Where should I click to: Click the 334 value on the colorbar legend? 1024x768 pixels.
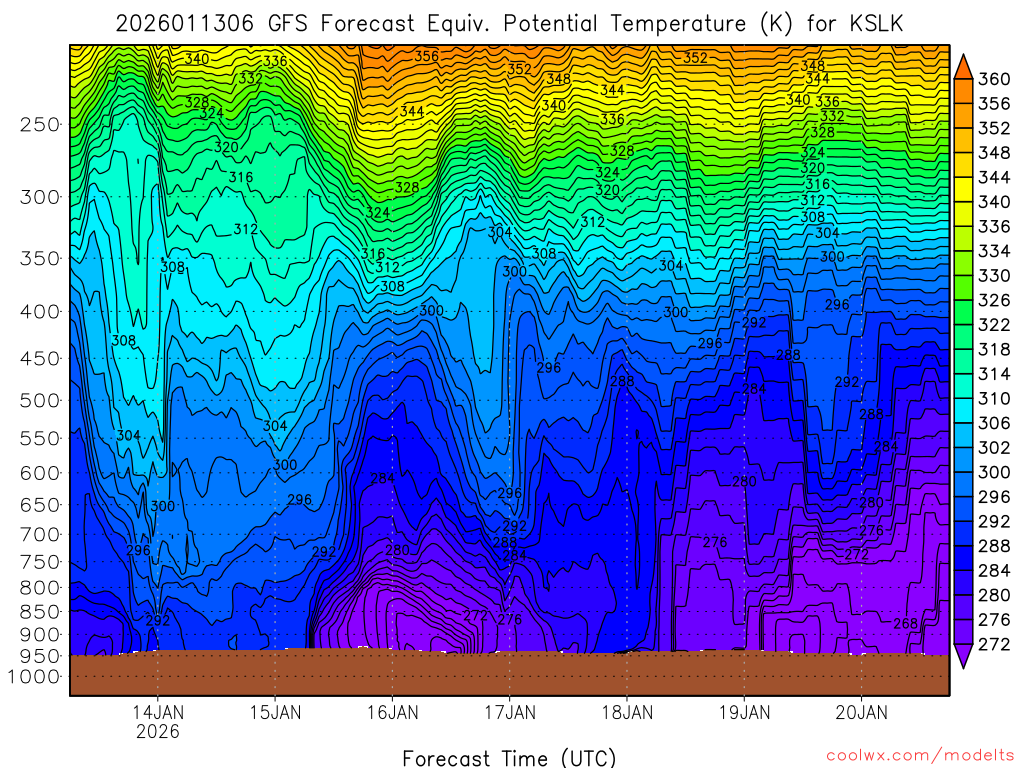point(993,251)
